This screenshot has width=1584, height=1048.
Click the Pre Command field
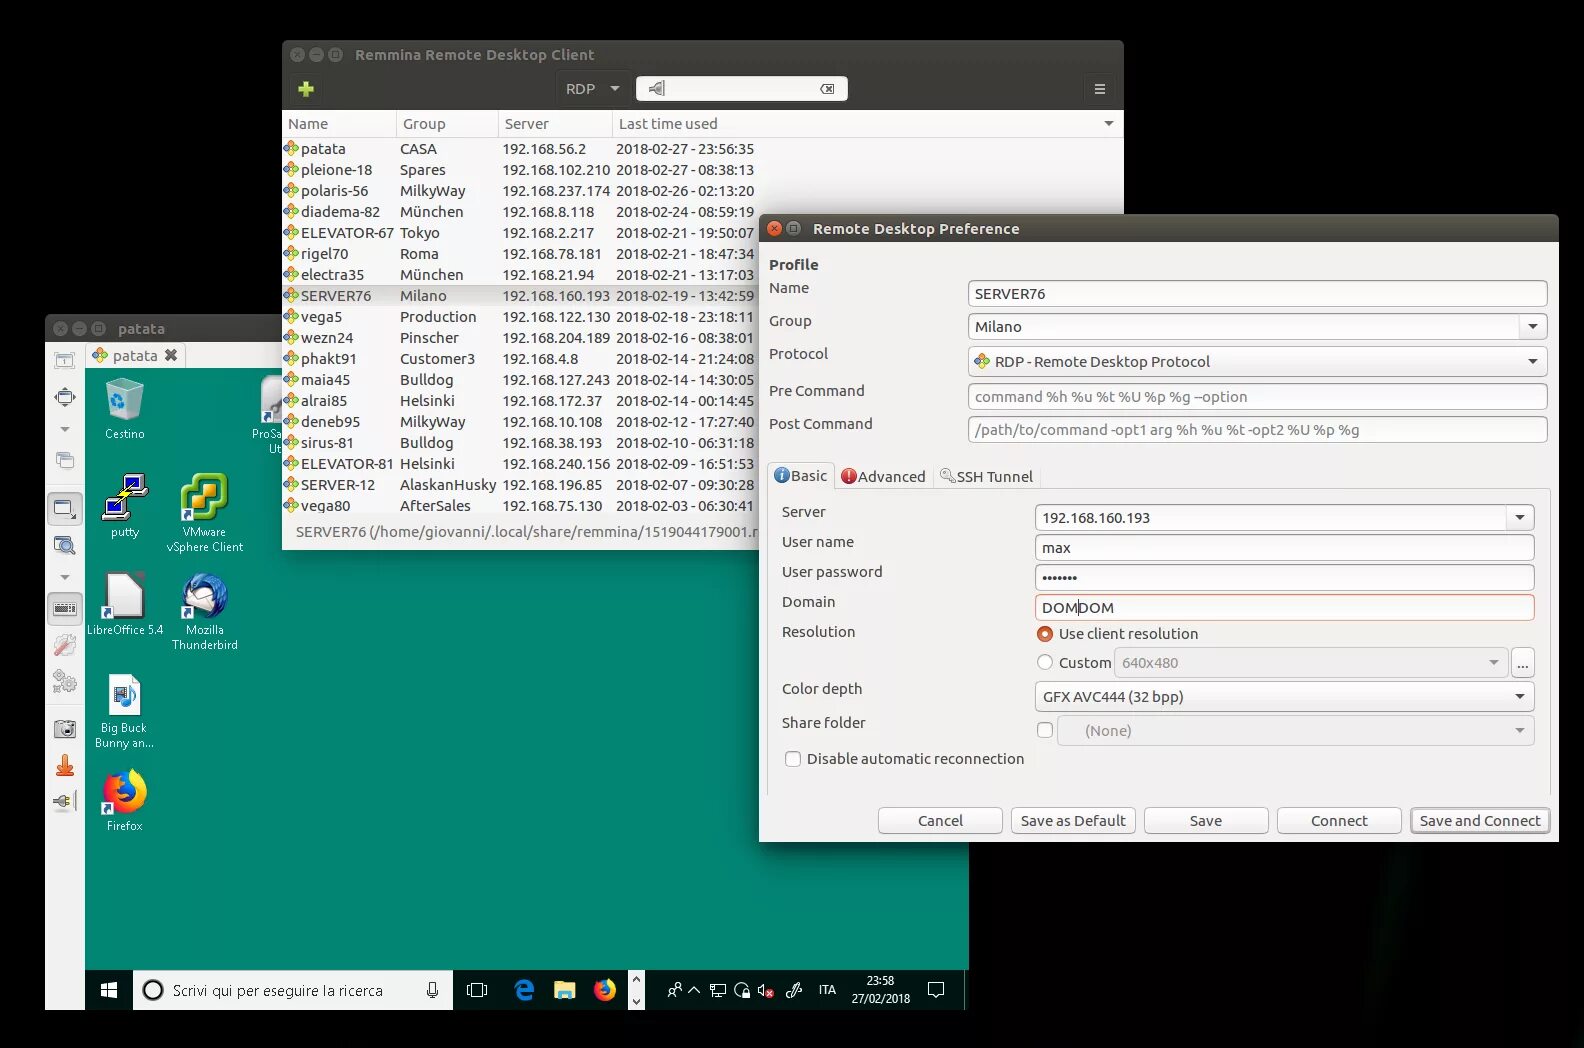point(1257,397)
